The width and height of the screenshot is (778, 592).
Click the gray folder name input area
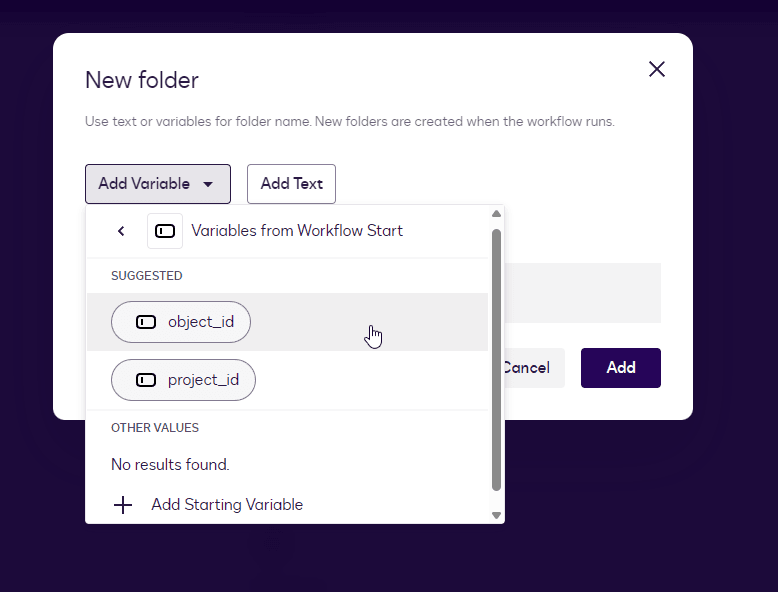tap(580, 293)
